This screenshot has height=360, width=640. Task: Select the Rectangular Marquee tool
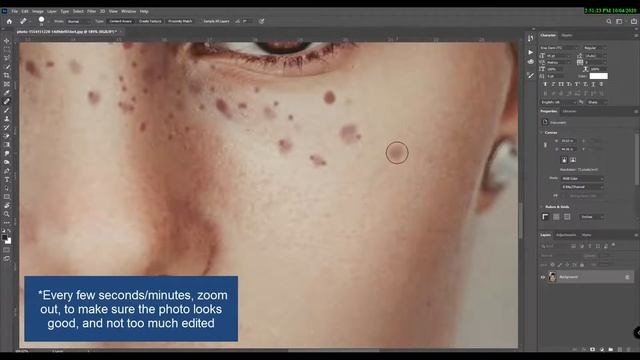coord(7,49)
